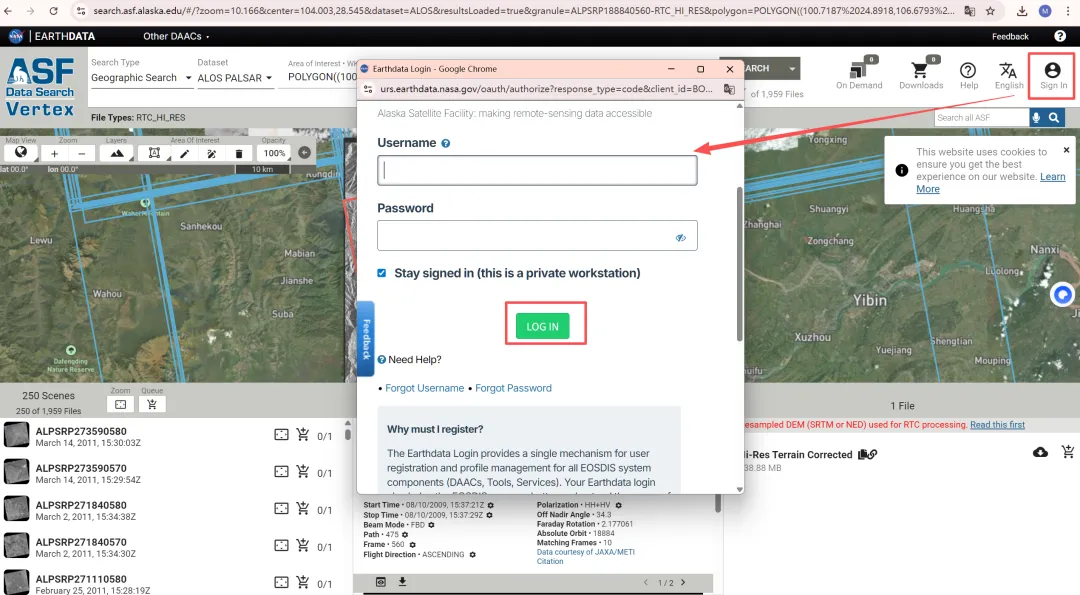Open the Opacity 100% dropdown
Viewport: 1080px width, 595px height.
275,153
